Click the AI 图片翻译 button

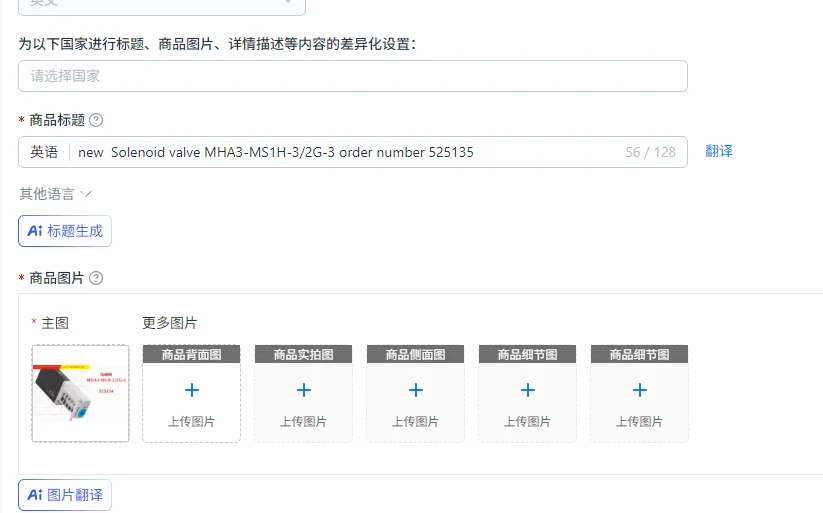pos(65,495)
